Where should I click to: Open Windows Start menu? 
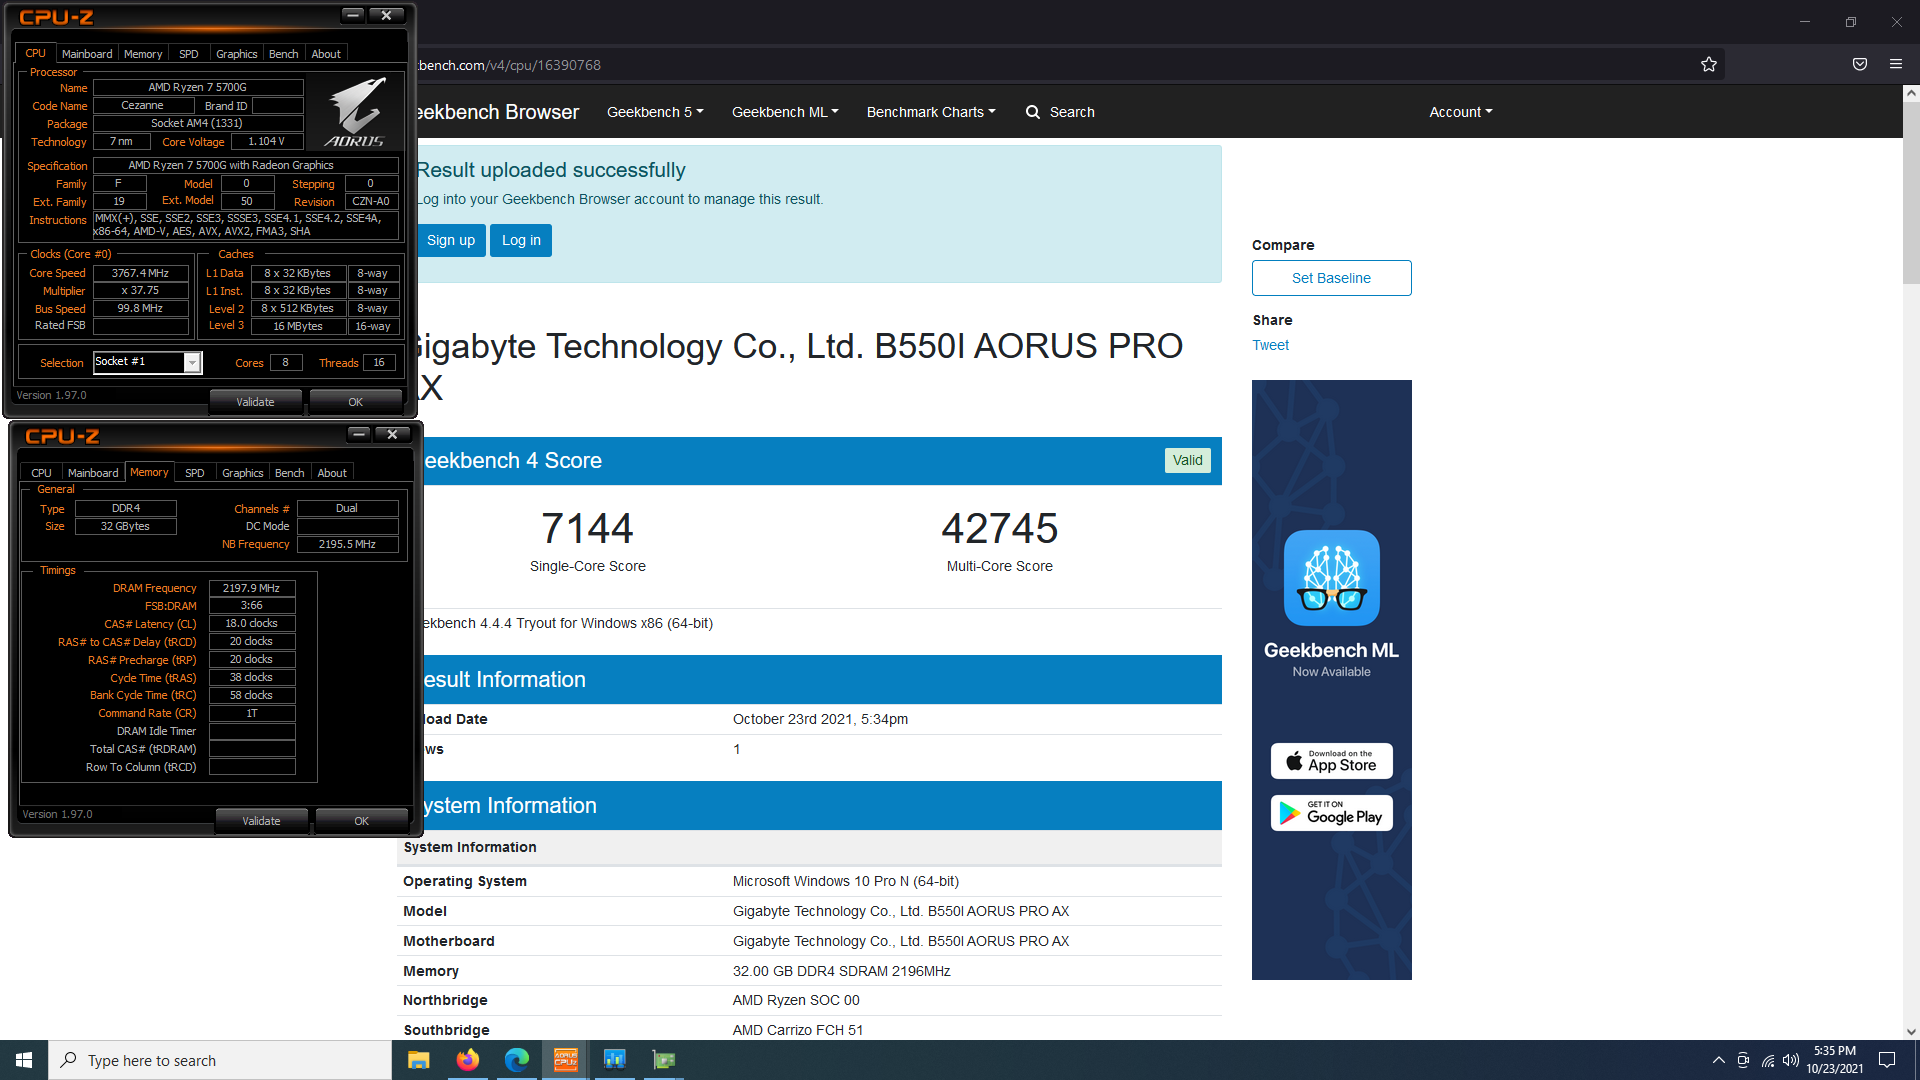(x=24, y=1060)
